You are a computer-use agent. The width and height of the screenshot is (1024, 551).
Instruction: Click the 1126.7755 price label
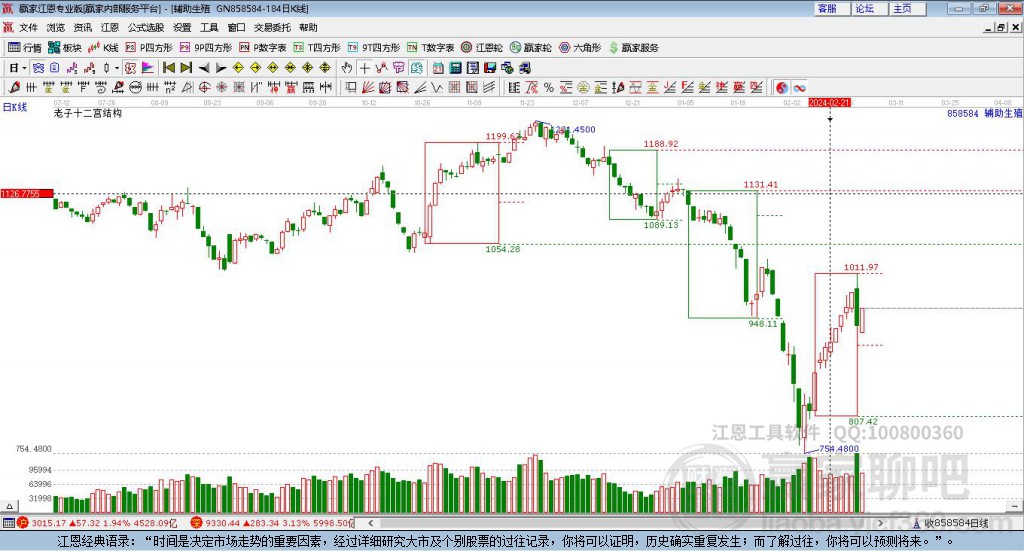(x=27, y=194)
